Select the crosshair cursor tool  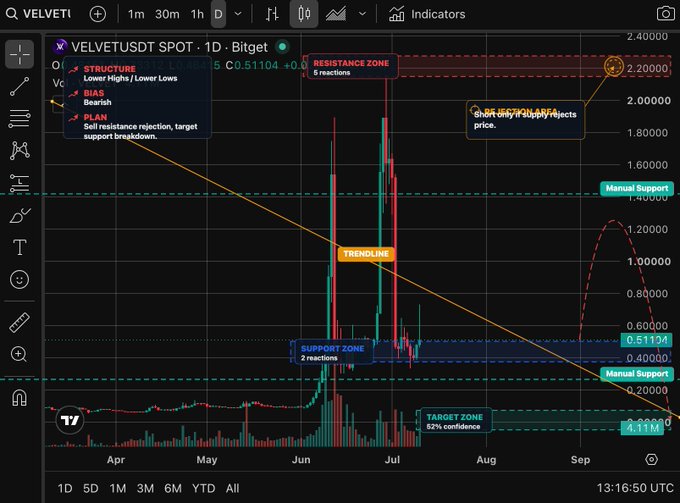tap(20, 54)
